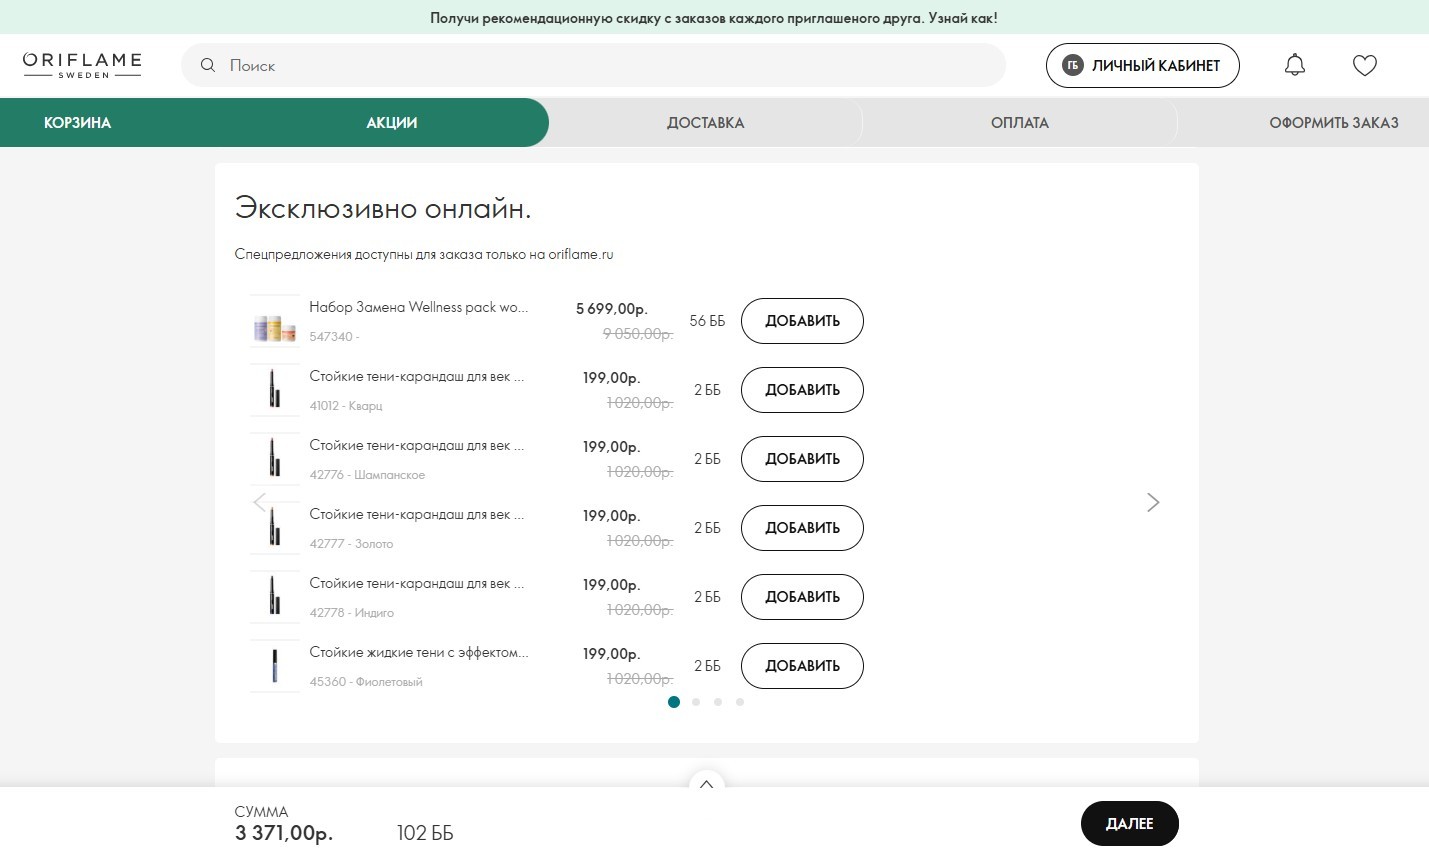Open eye pencil name above '42778 - Индиго'
This screenshot has width=1429, height=856.
point(417,584)
